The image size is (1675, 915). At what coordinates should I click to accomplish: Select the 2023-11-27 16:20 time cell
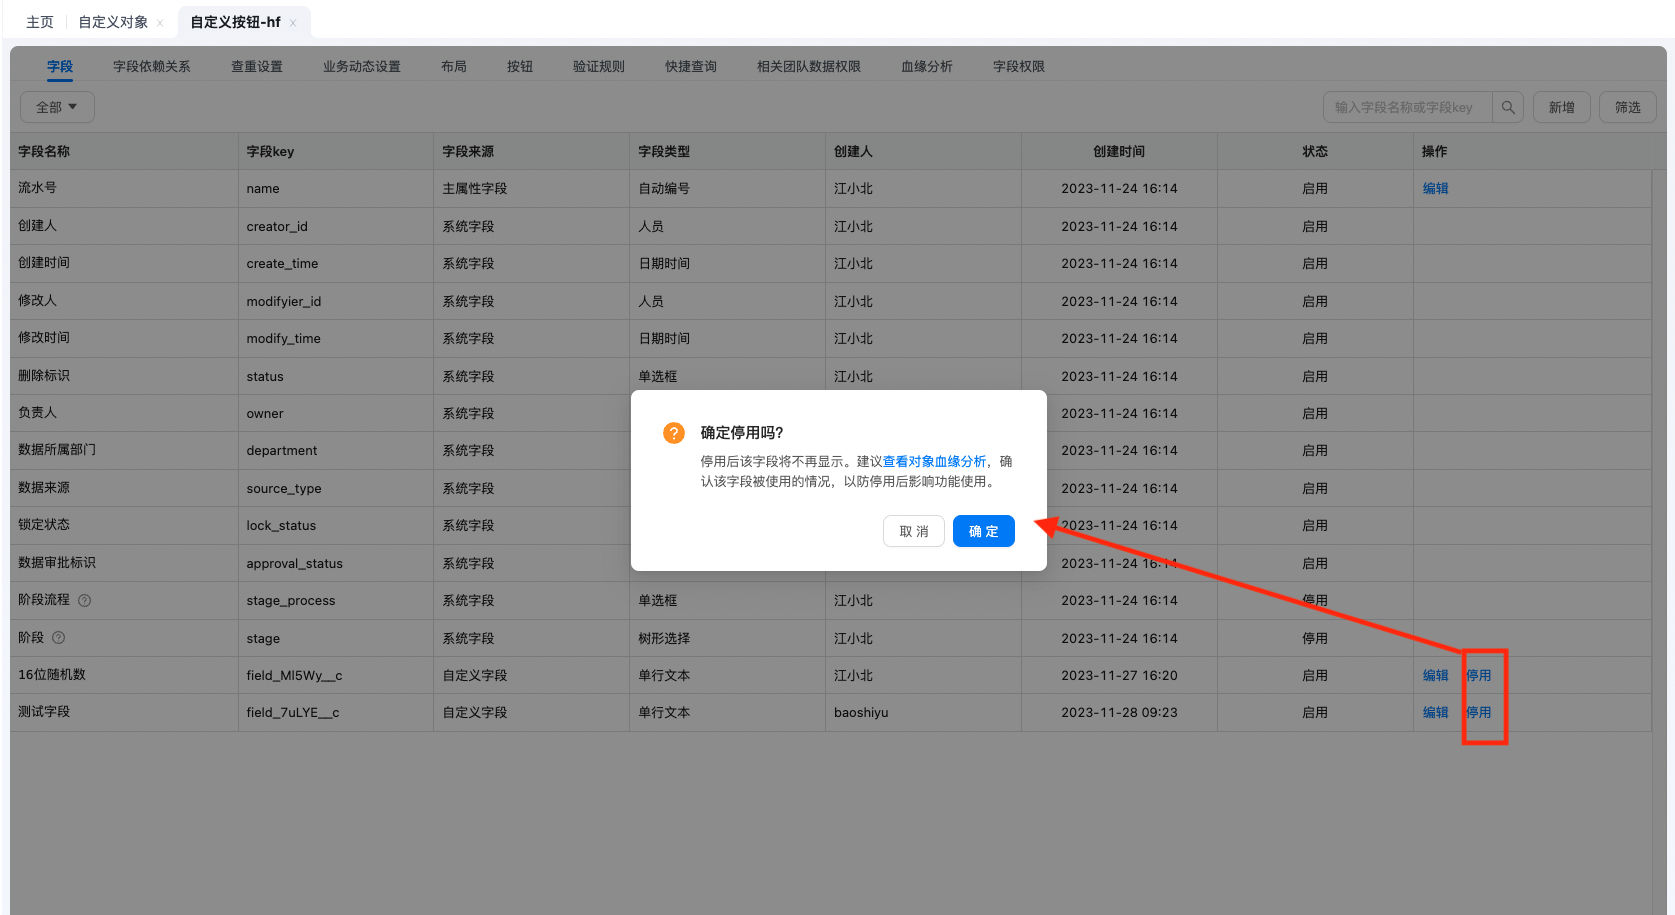click(x=1119, y=676)
